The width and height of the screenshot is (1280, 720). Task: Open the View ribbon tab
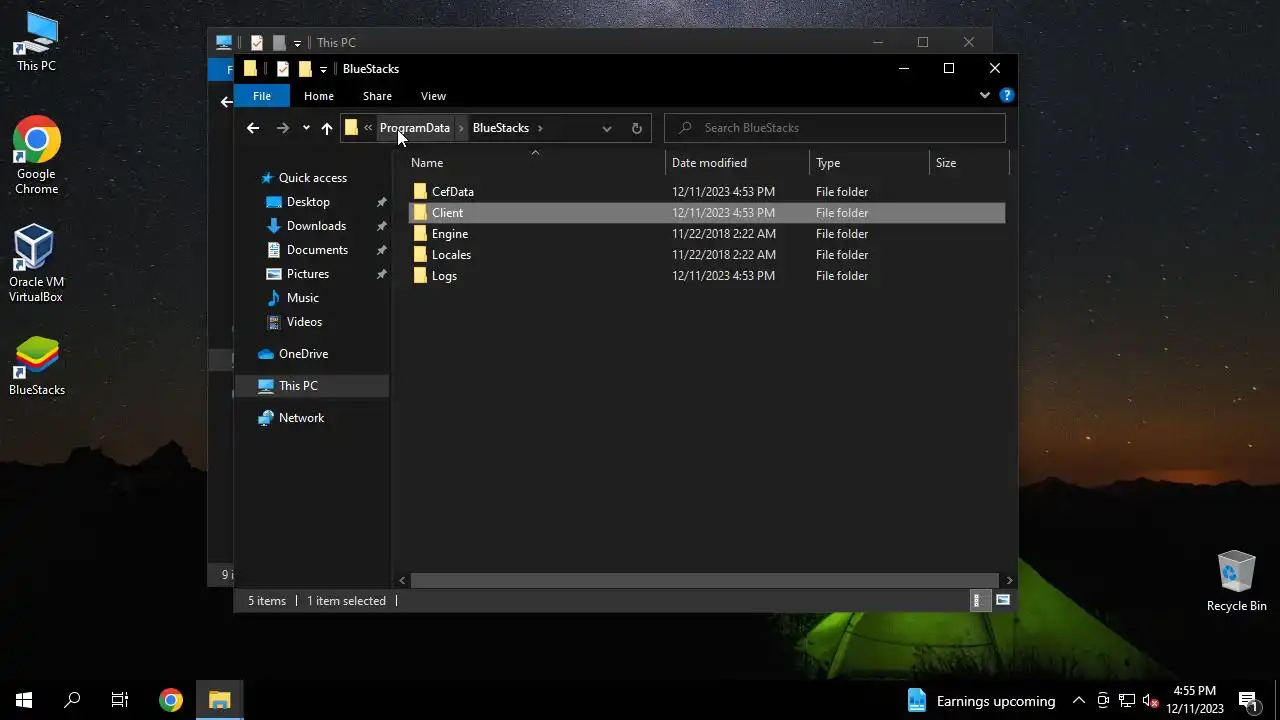click(433, 96)
